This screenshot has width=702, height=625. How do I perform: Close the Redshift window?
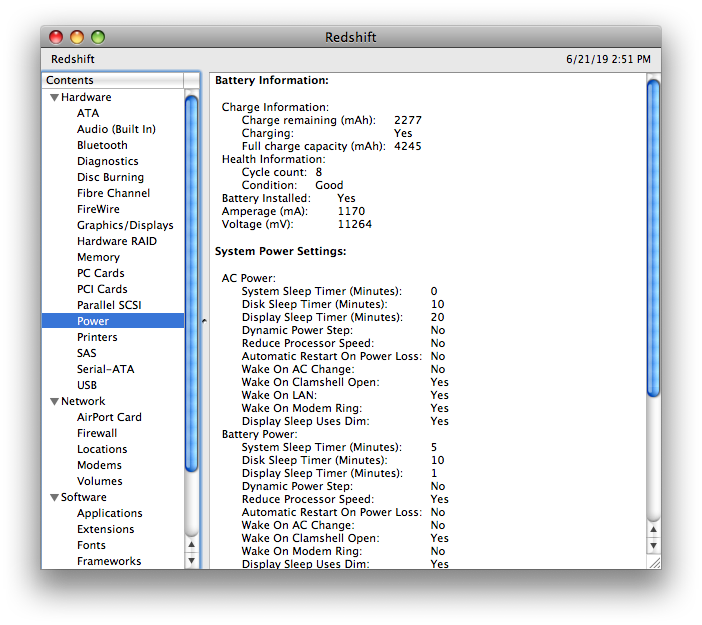point(56,37)
